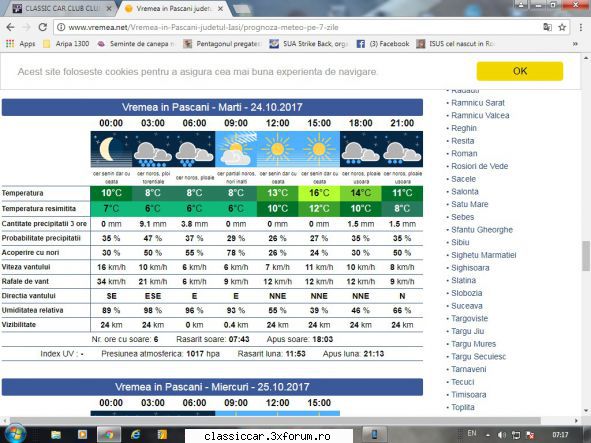
Task: Click the 12:00 sunny weather thumbnail
Action: click(277, 149)
